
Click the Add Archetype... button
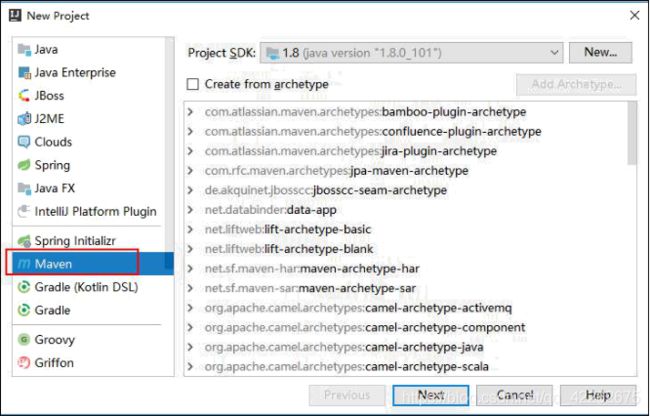[x=576, y=85]
